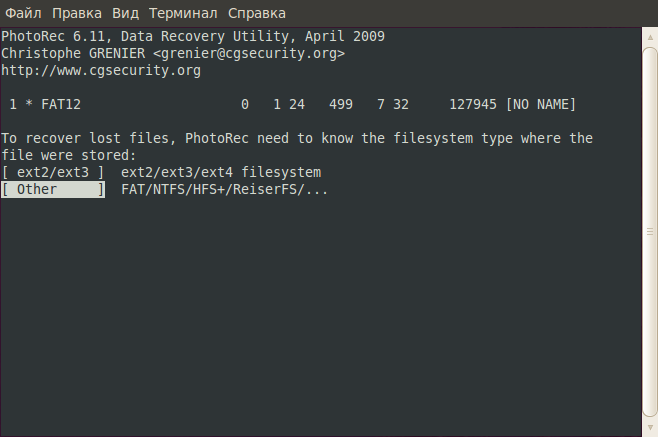Click the scrollbar up arrow
The width and height of the screenshot is (658, 437).
tap(650, 37)
